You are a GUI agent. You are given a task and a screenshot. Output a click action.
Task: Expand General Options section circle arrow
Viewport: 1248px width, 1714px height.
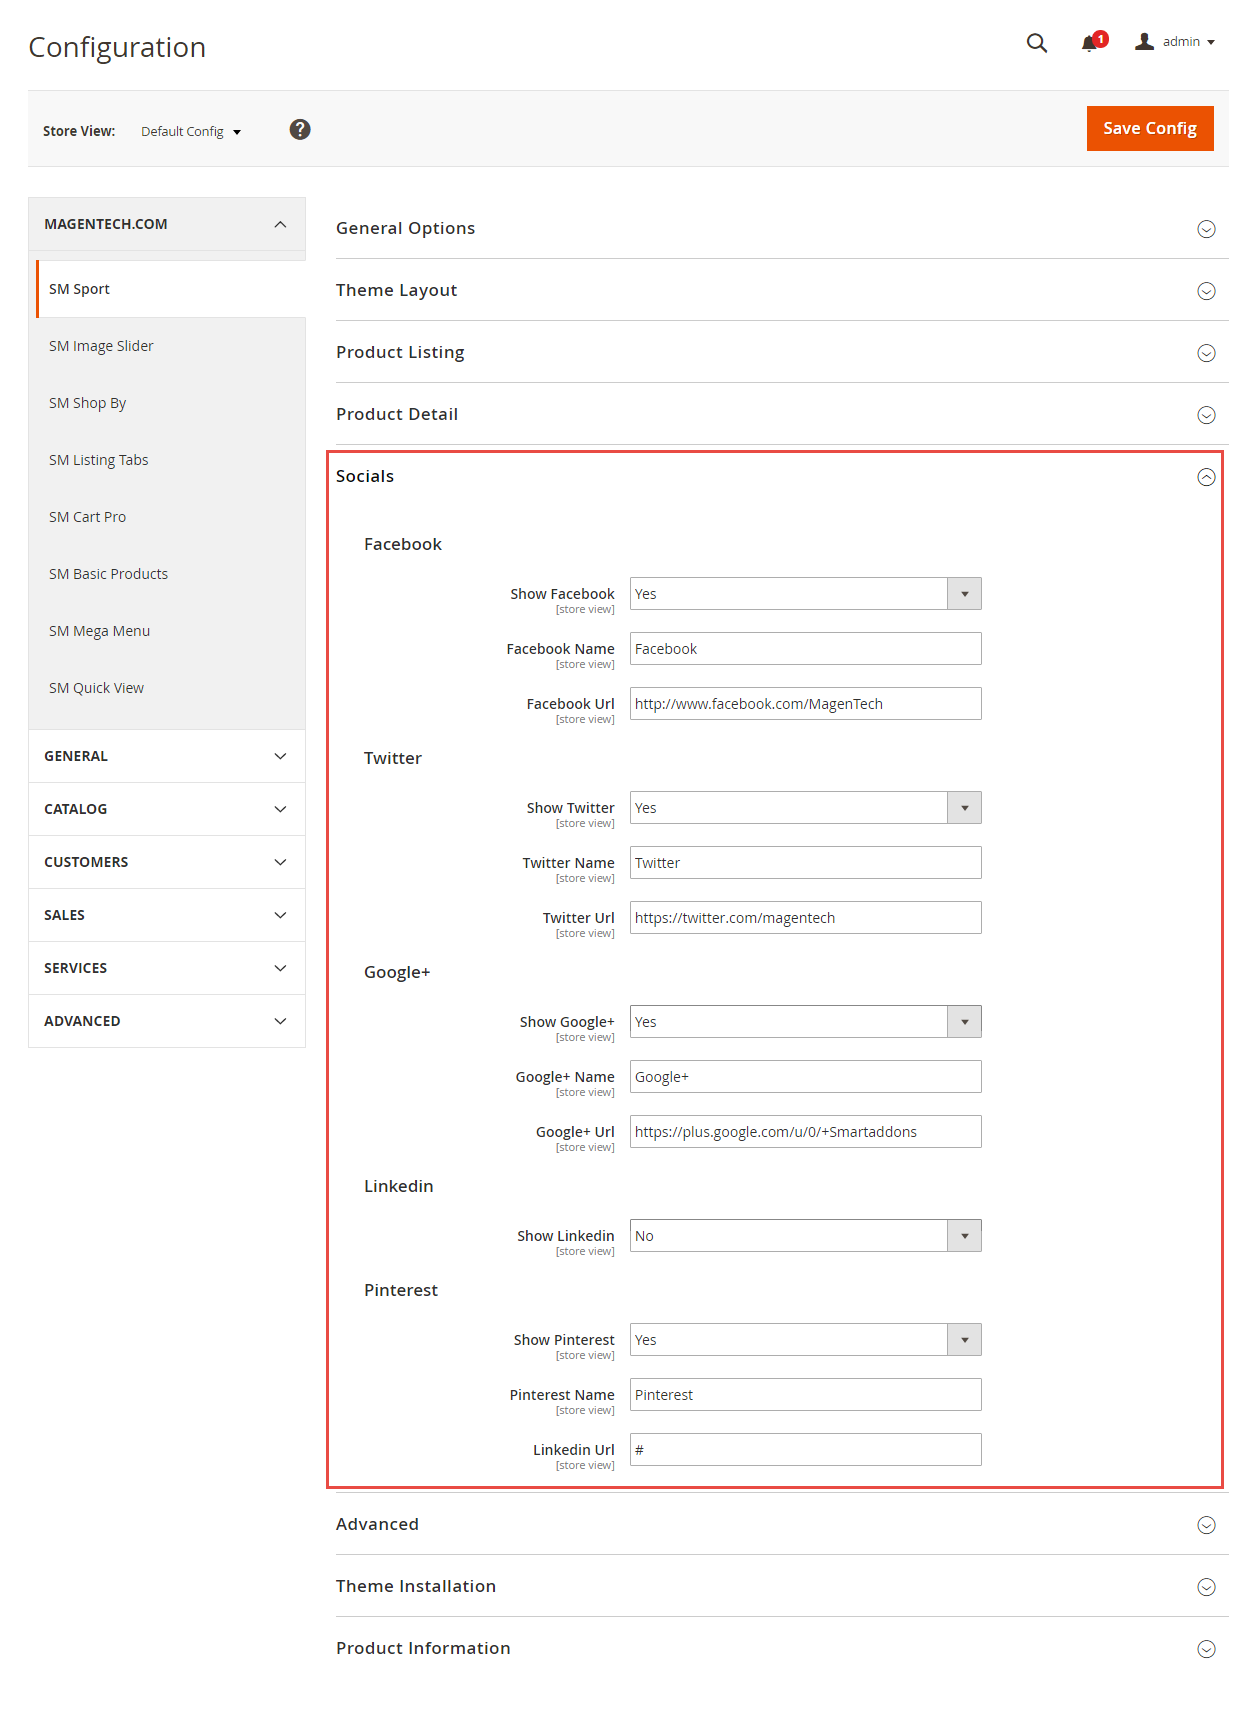[x=1206, y=229]
